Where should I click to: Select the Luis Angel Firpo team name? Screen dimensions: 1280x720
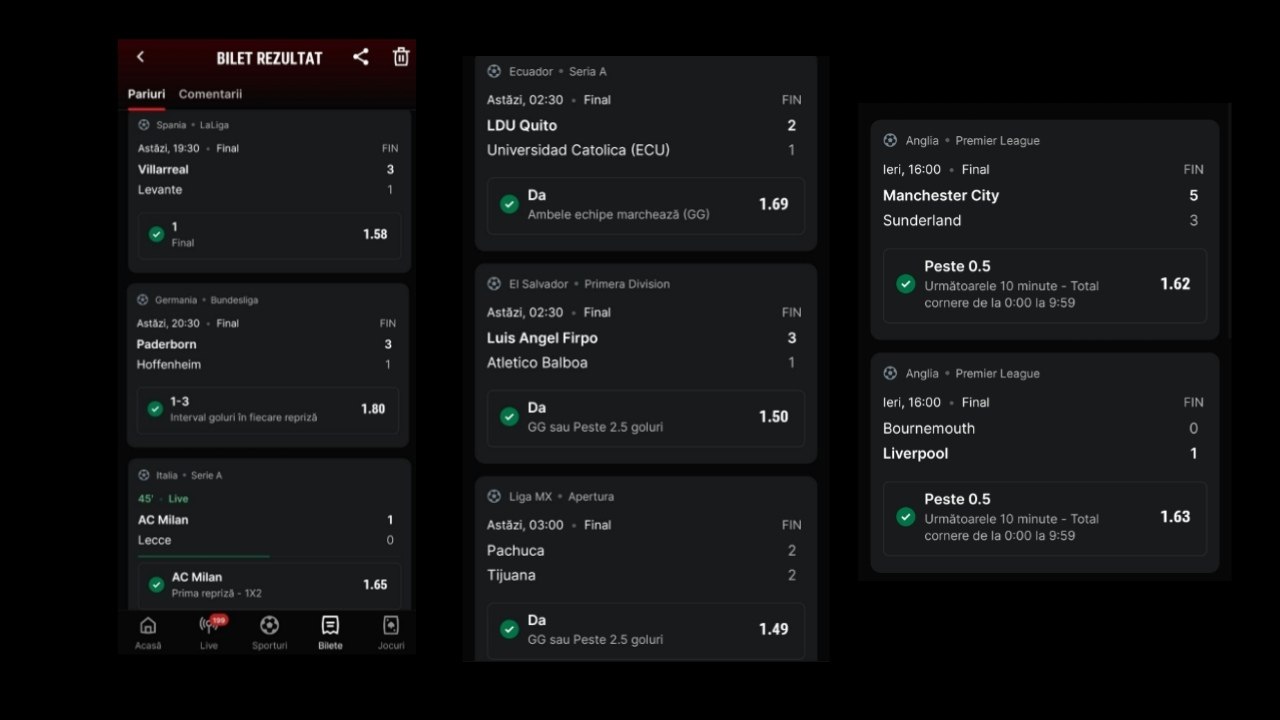coord(542,338)
